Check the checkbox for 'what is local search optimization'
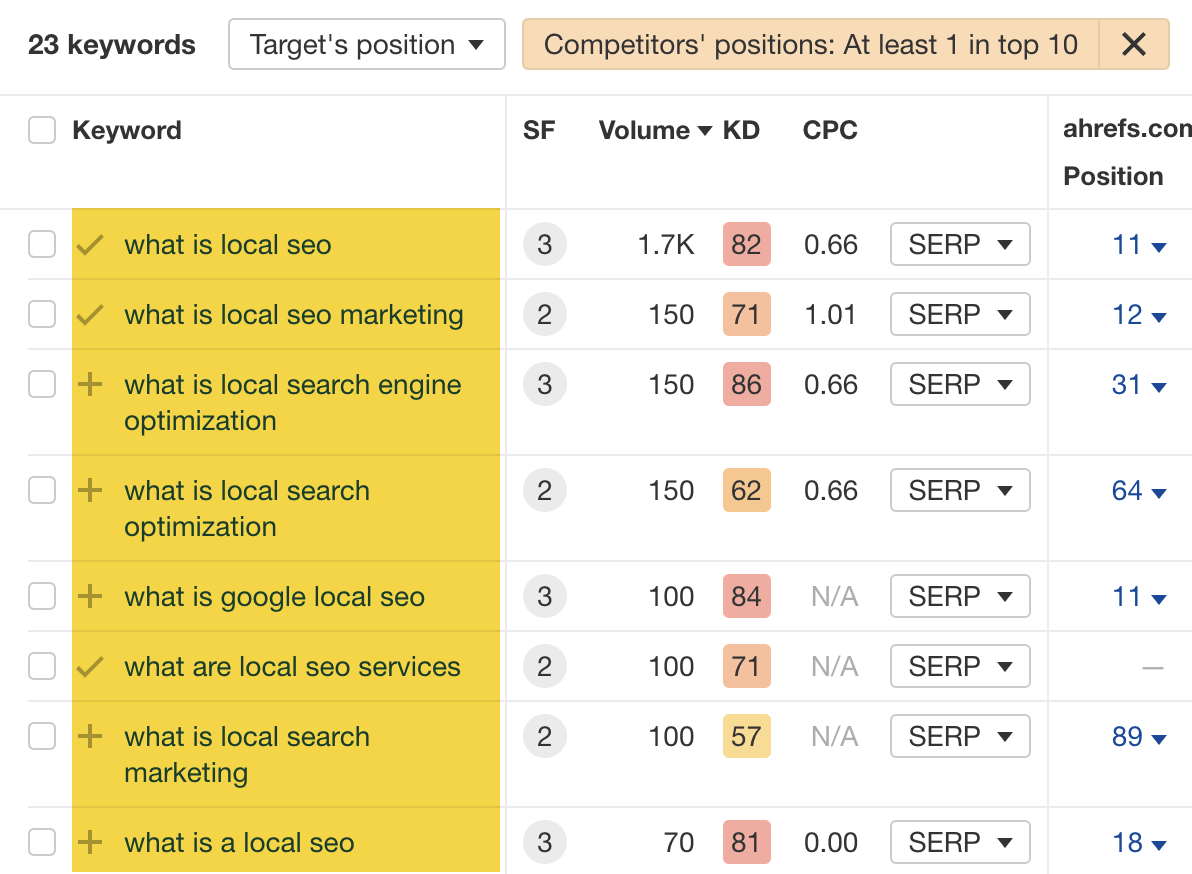This screenshot has height=874, width=1192. 42,490
